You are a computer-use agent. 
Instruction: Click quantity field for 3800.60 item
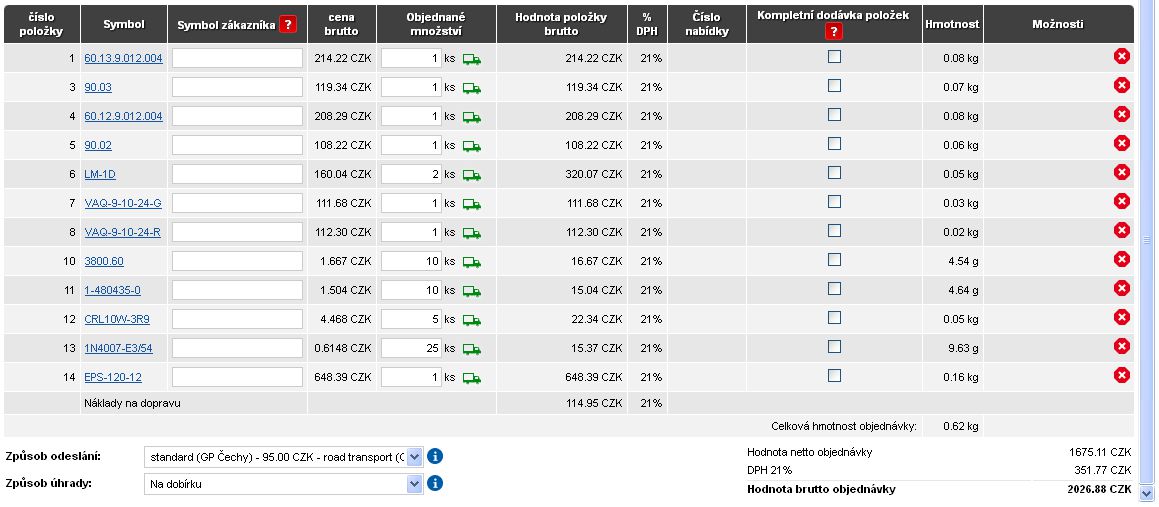tap(411, 261)
